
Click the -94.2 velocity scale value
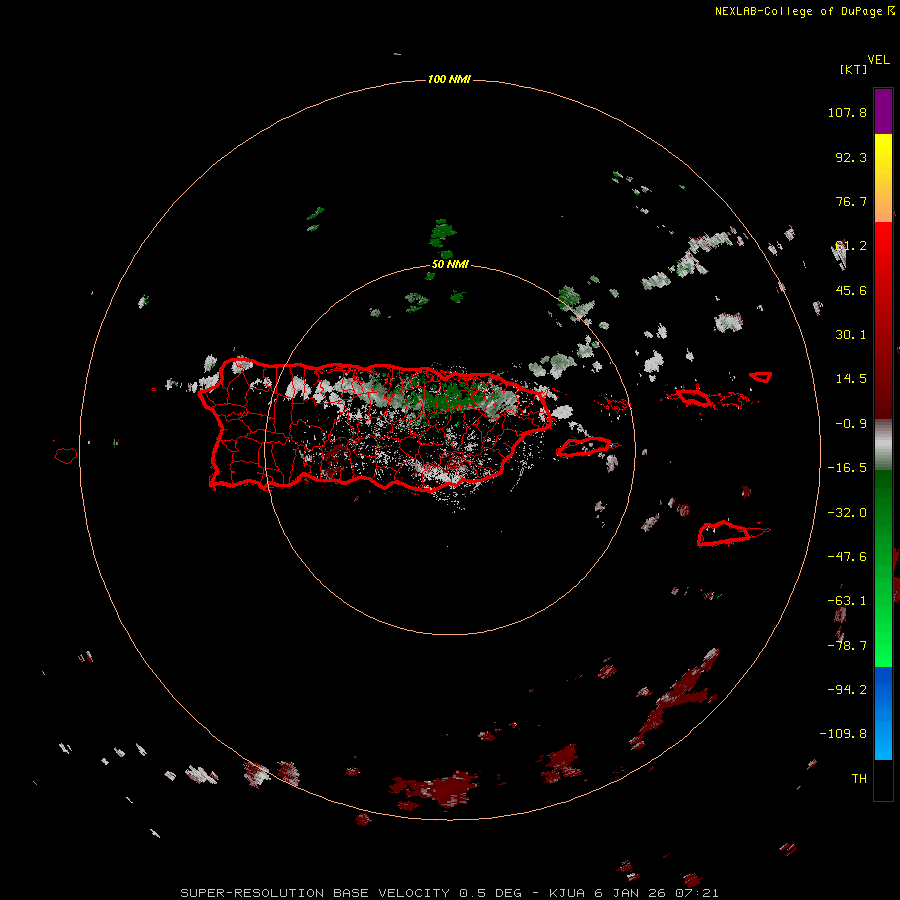point(847,689)
